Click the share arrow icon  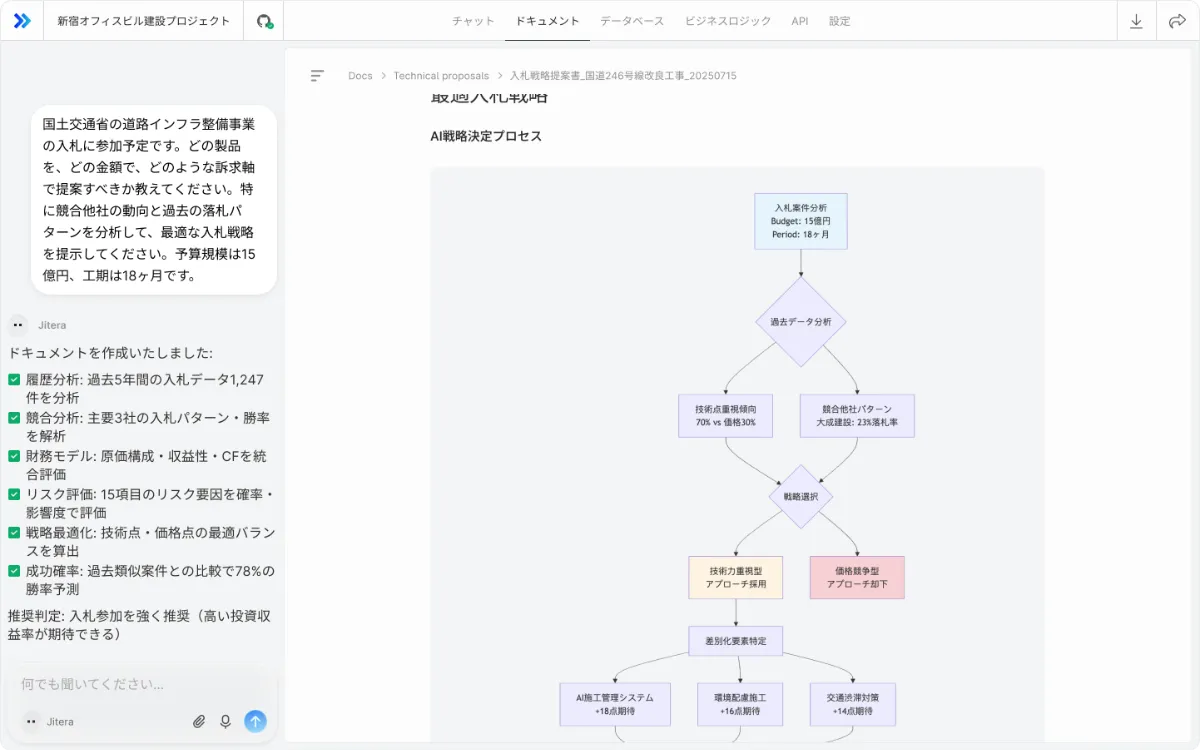[1177, 21]
